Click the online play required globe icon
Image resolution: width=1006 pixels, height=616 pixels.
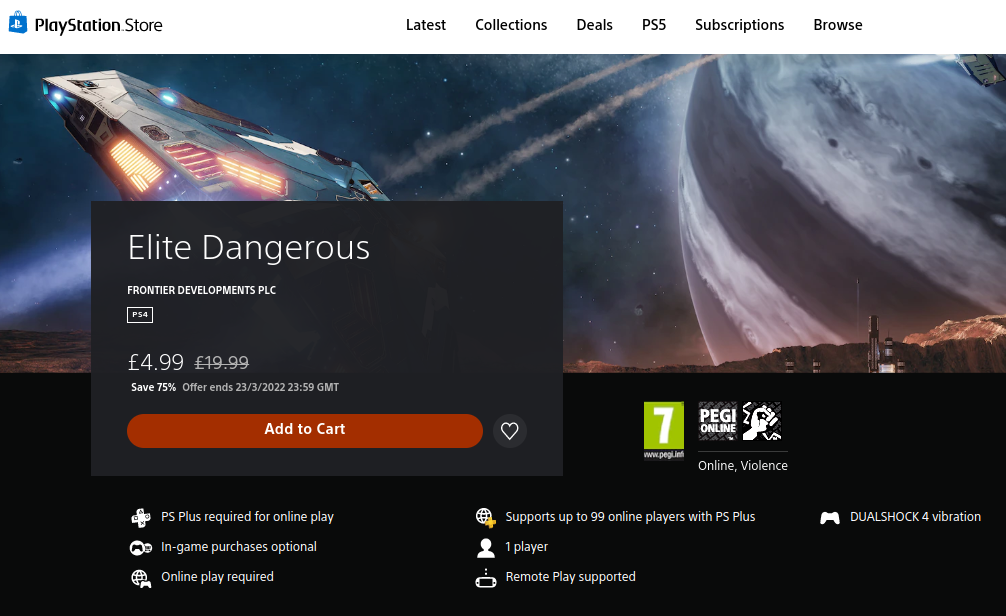(141, 578)
